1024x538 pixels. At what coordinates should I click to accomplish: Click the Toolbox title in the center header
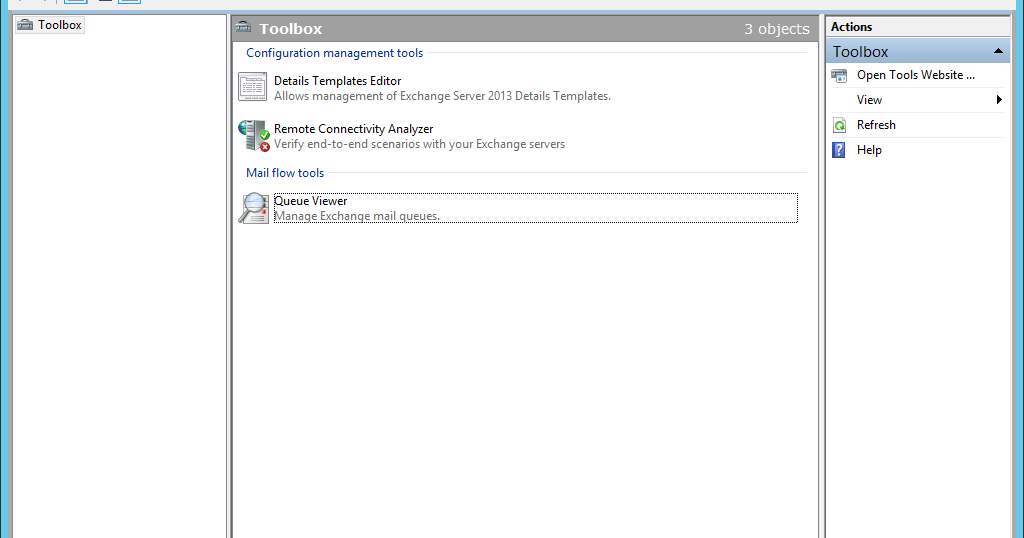pos(291,29)
